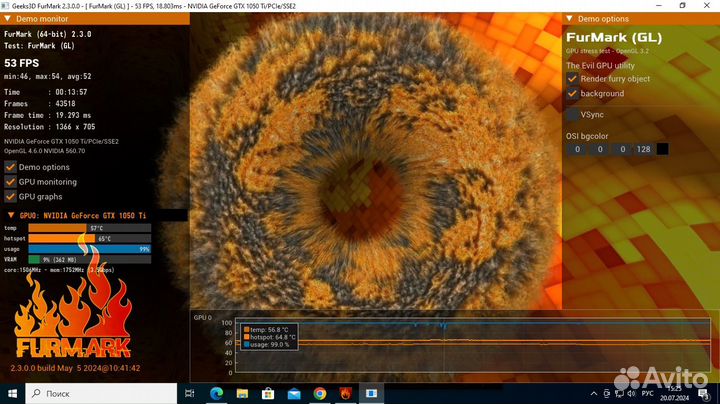Viewport: 720px width, 404px height.
Task: Collapse the Demo options panel header
Action: [x=570, y=19]
